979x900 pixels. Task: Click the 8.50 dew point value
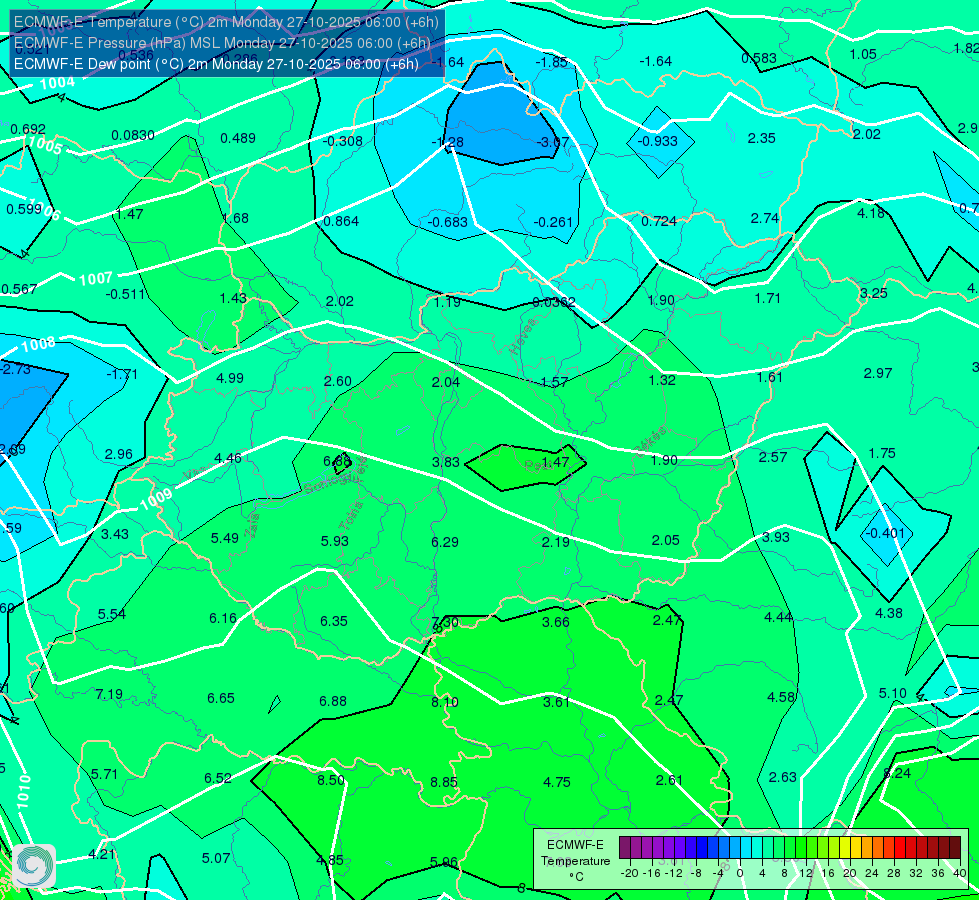pos(331,780)
